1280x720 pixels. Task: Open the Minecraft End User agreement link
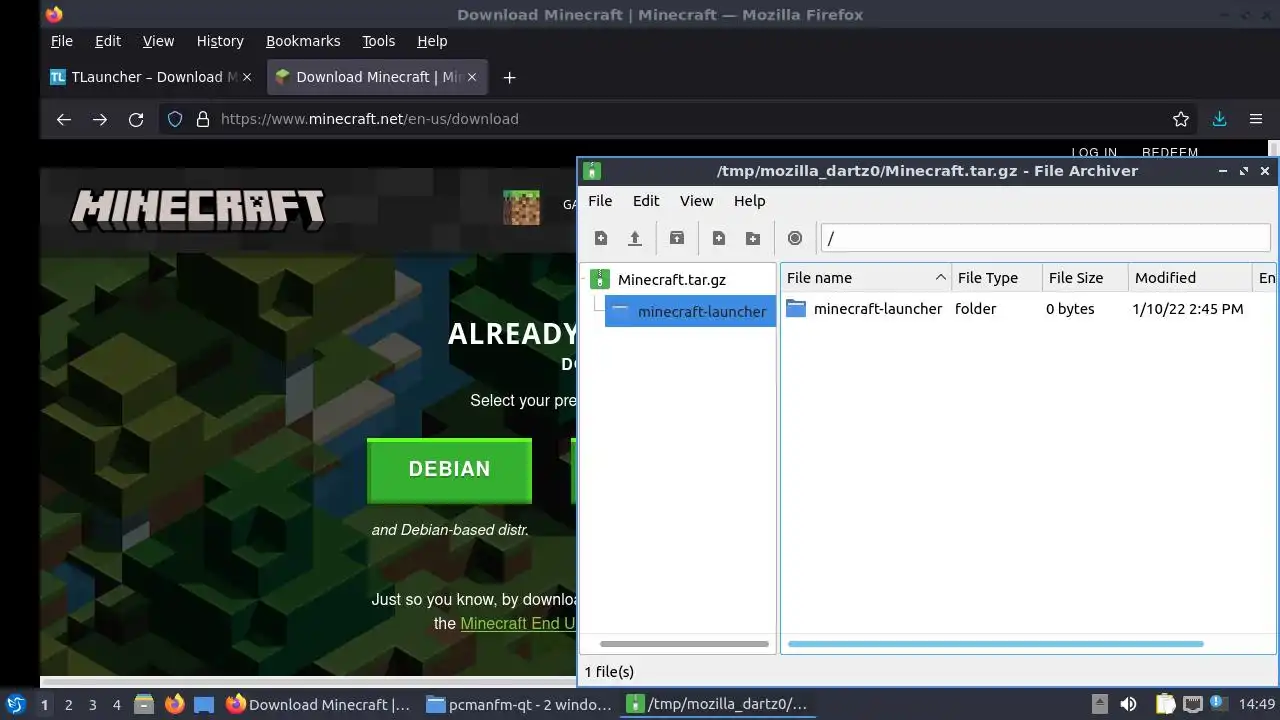pos(517,623)
